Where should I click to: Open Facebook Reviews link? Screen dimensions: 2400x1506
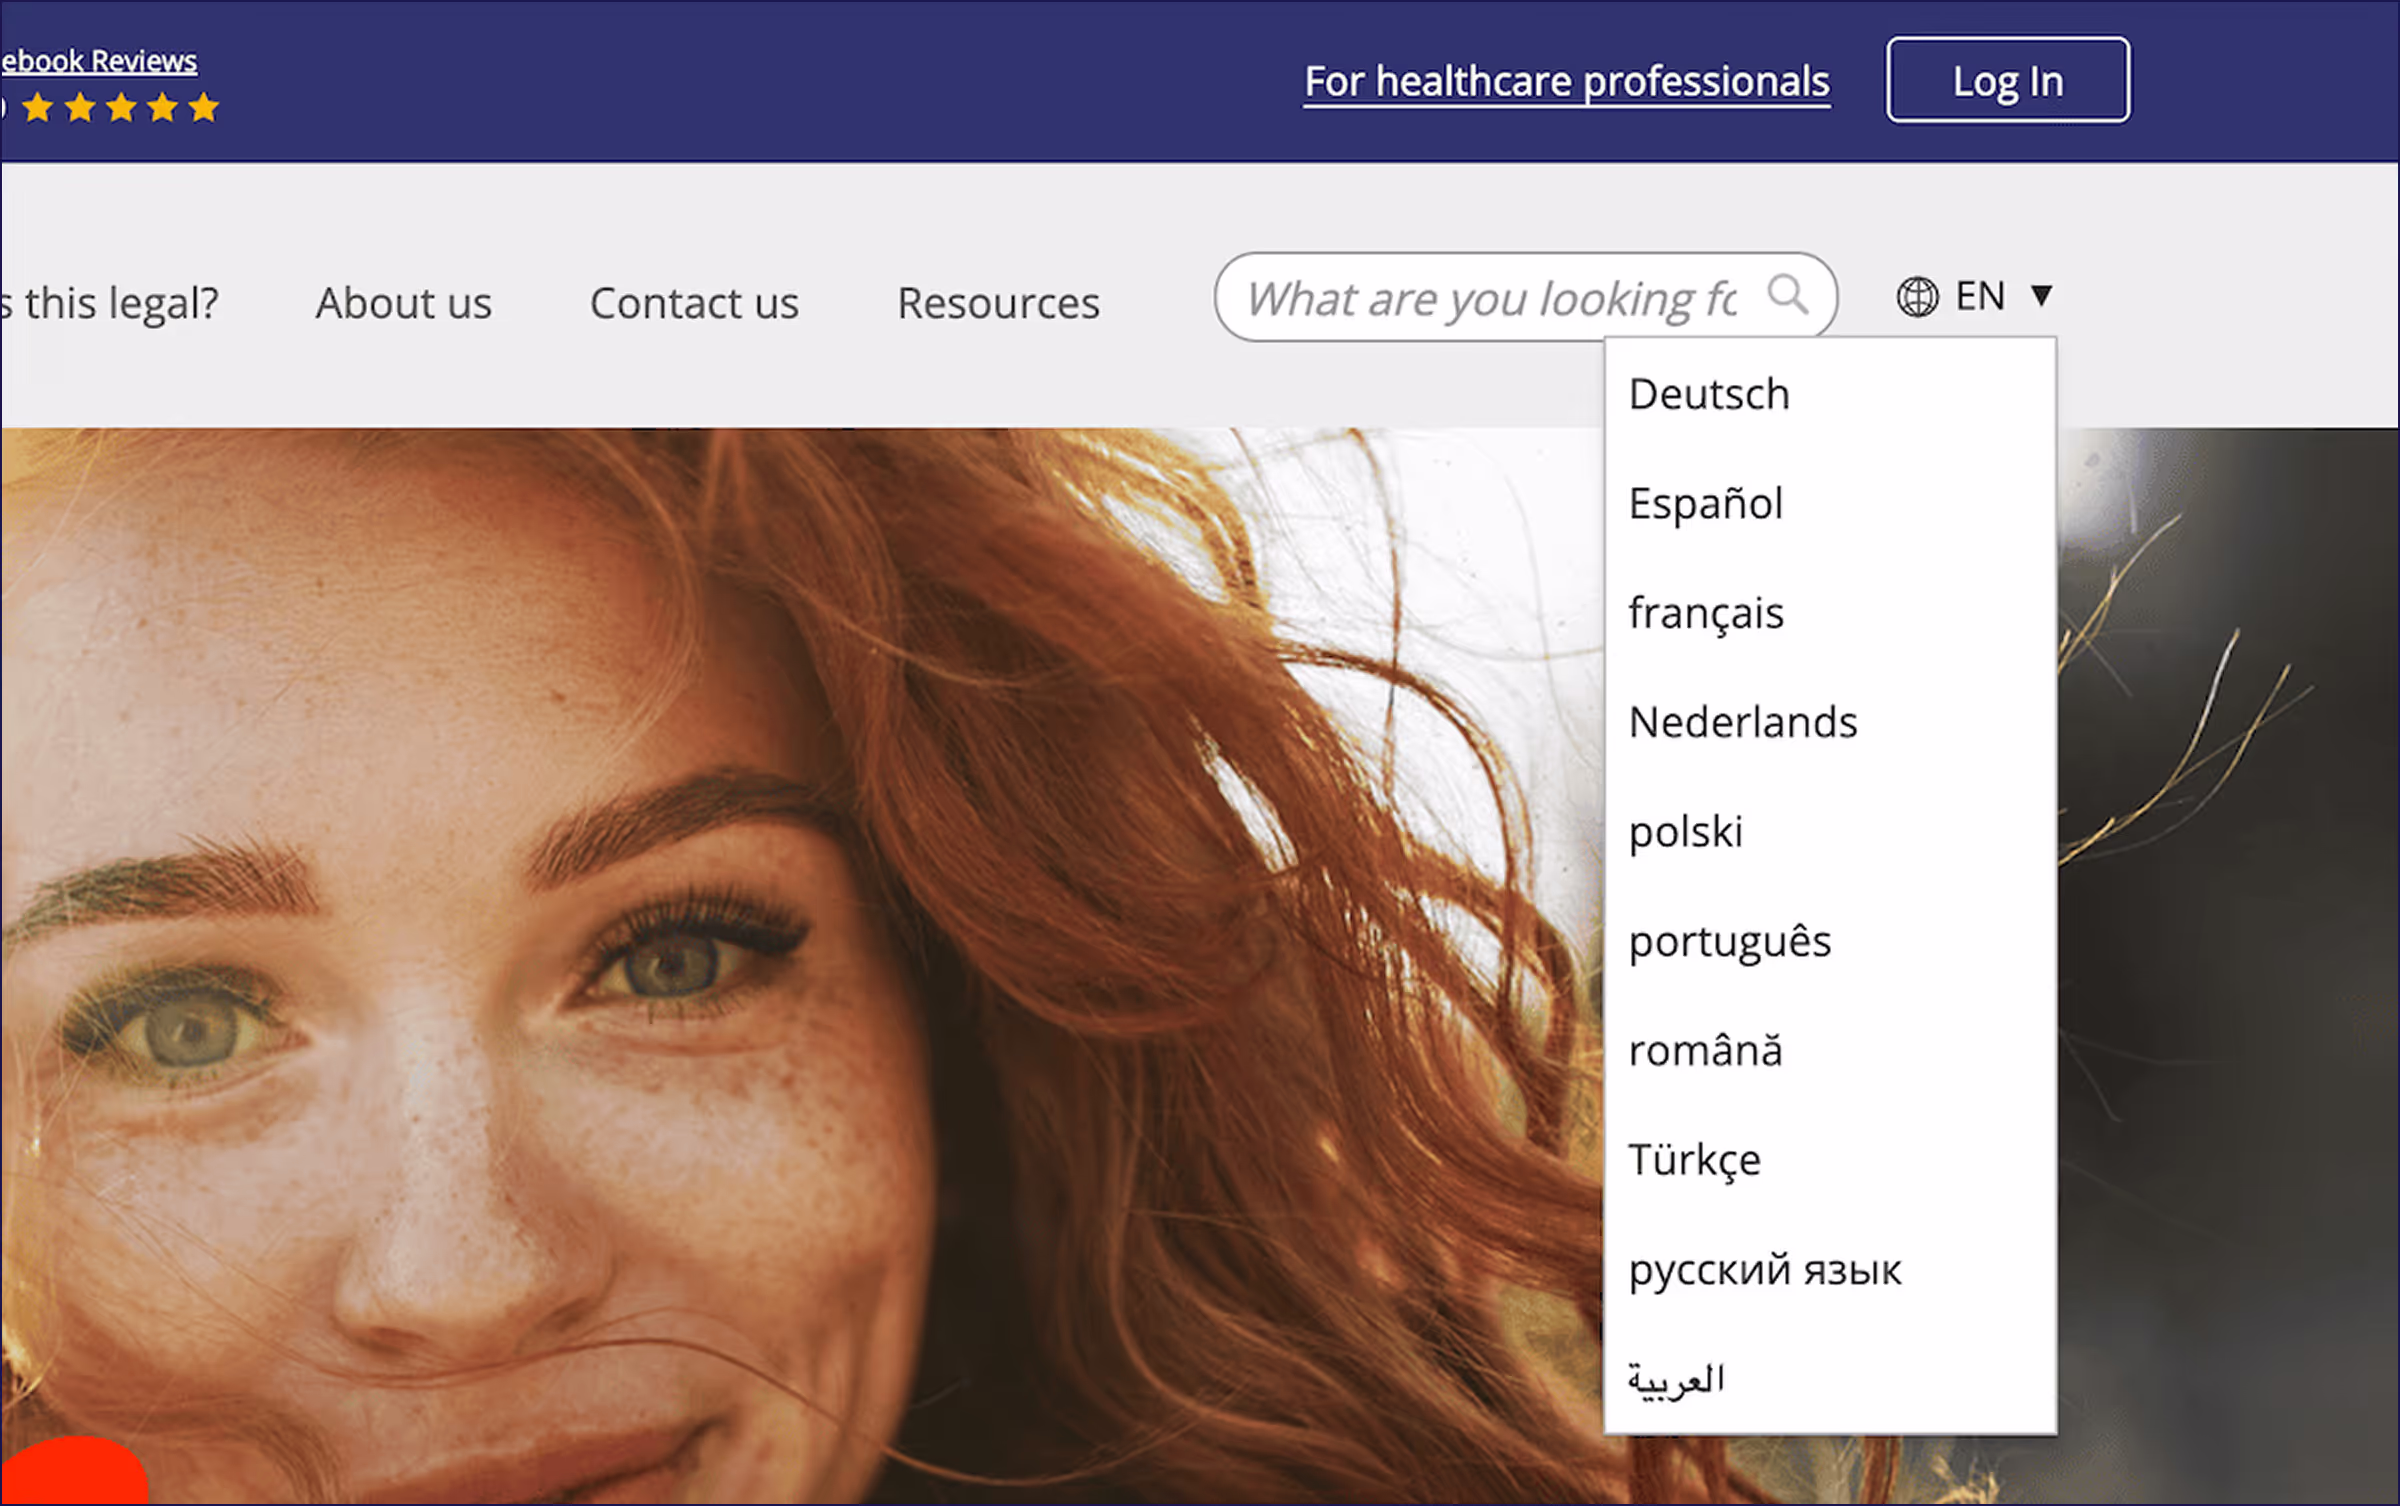point(99,61)
